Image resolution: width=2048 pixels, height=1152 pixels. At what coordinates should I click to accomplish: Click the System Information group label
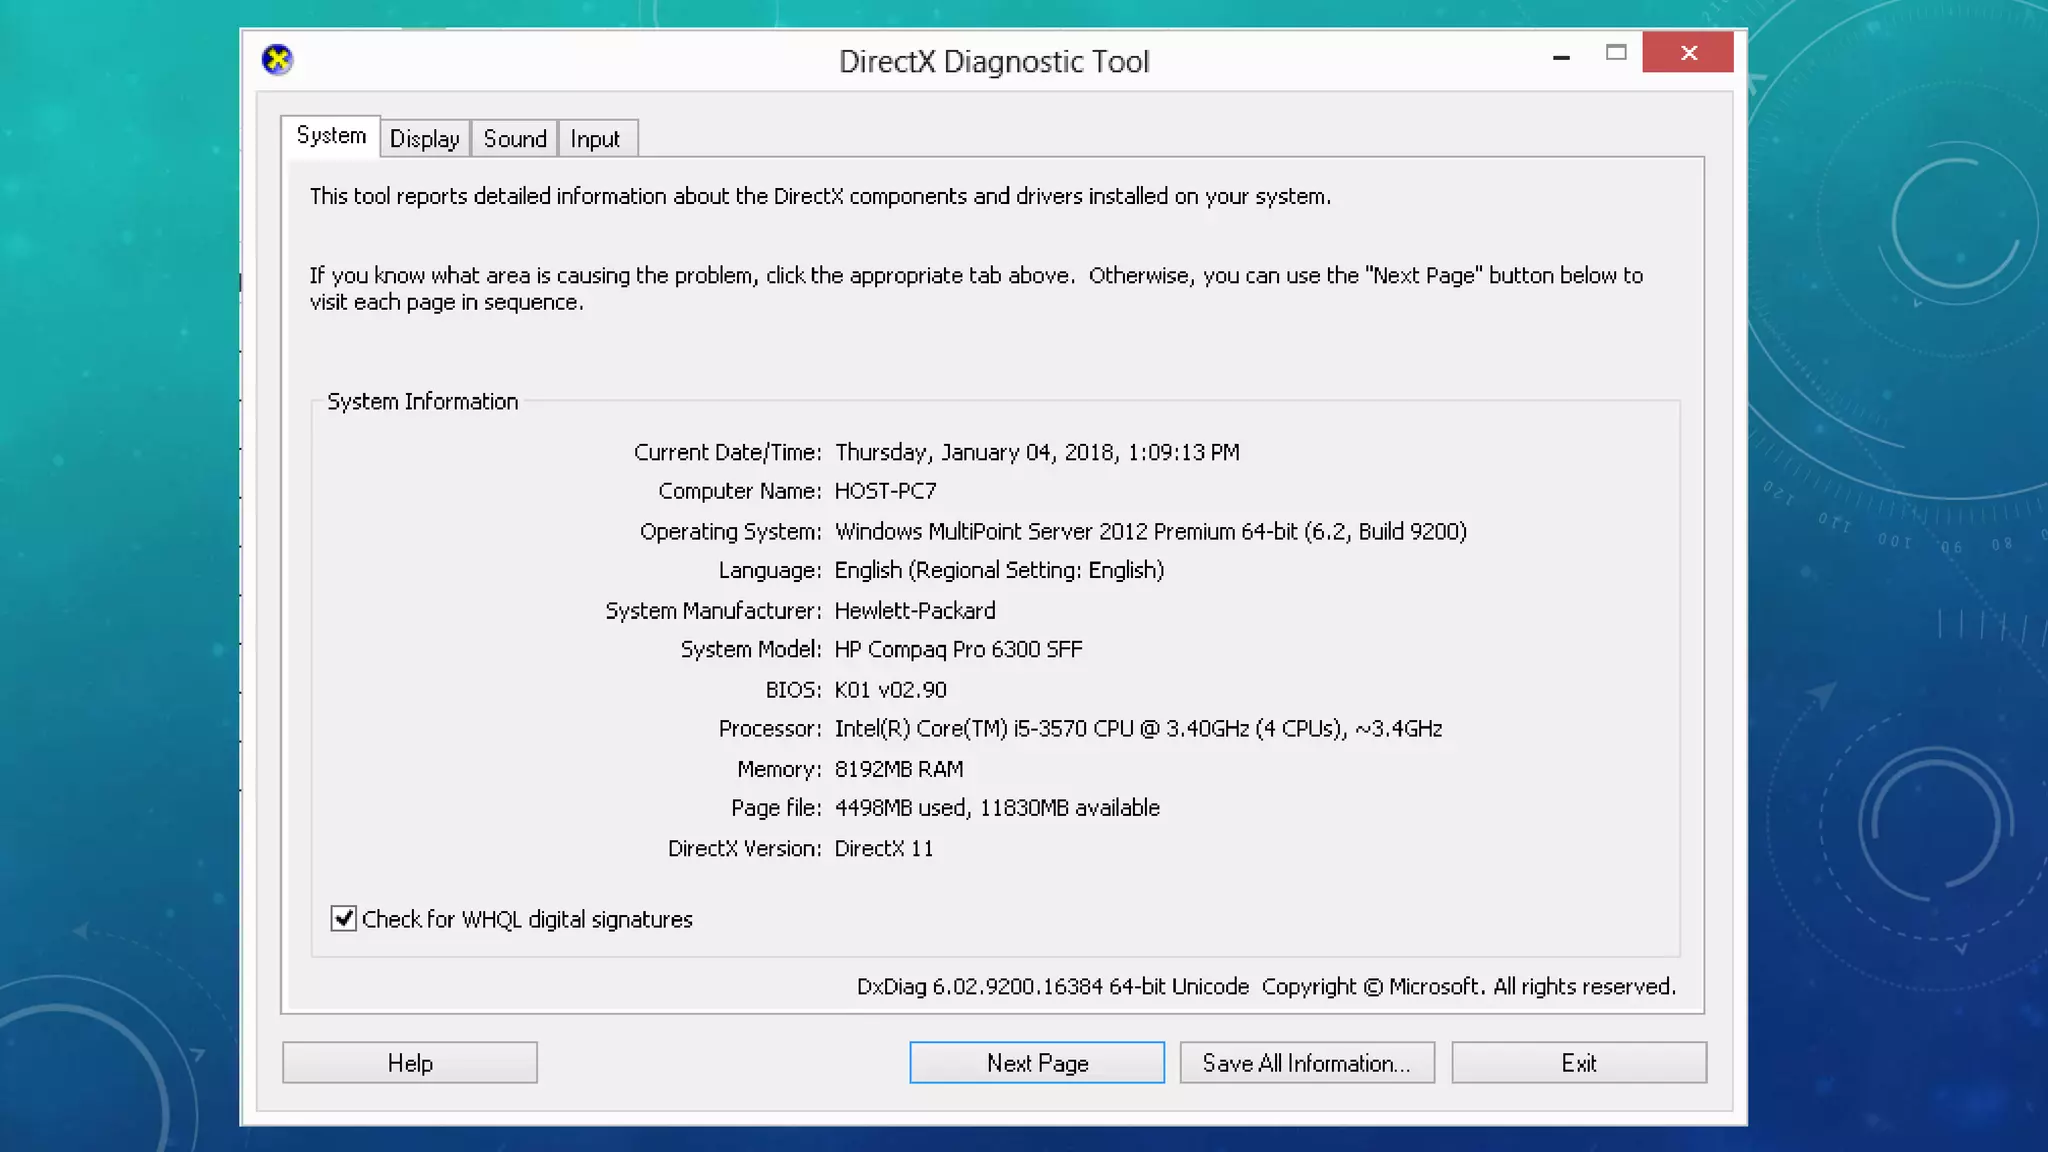(x=422, y=402)
